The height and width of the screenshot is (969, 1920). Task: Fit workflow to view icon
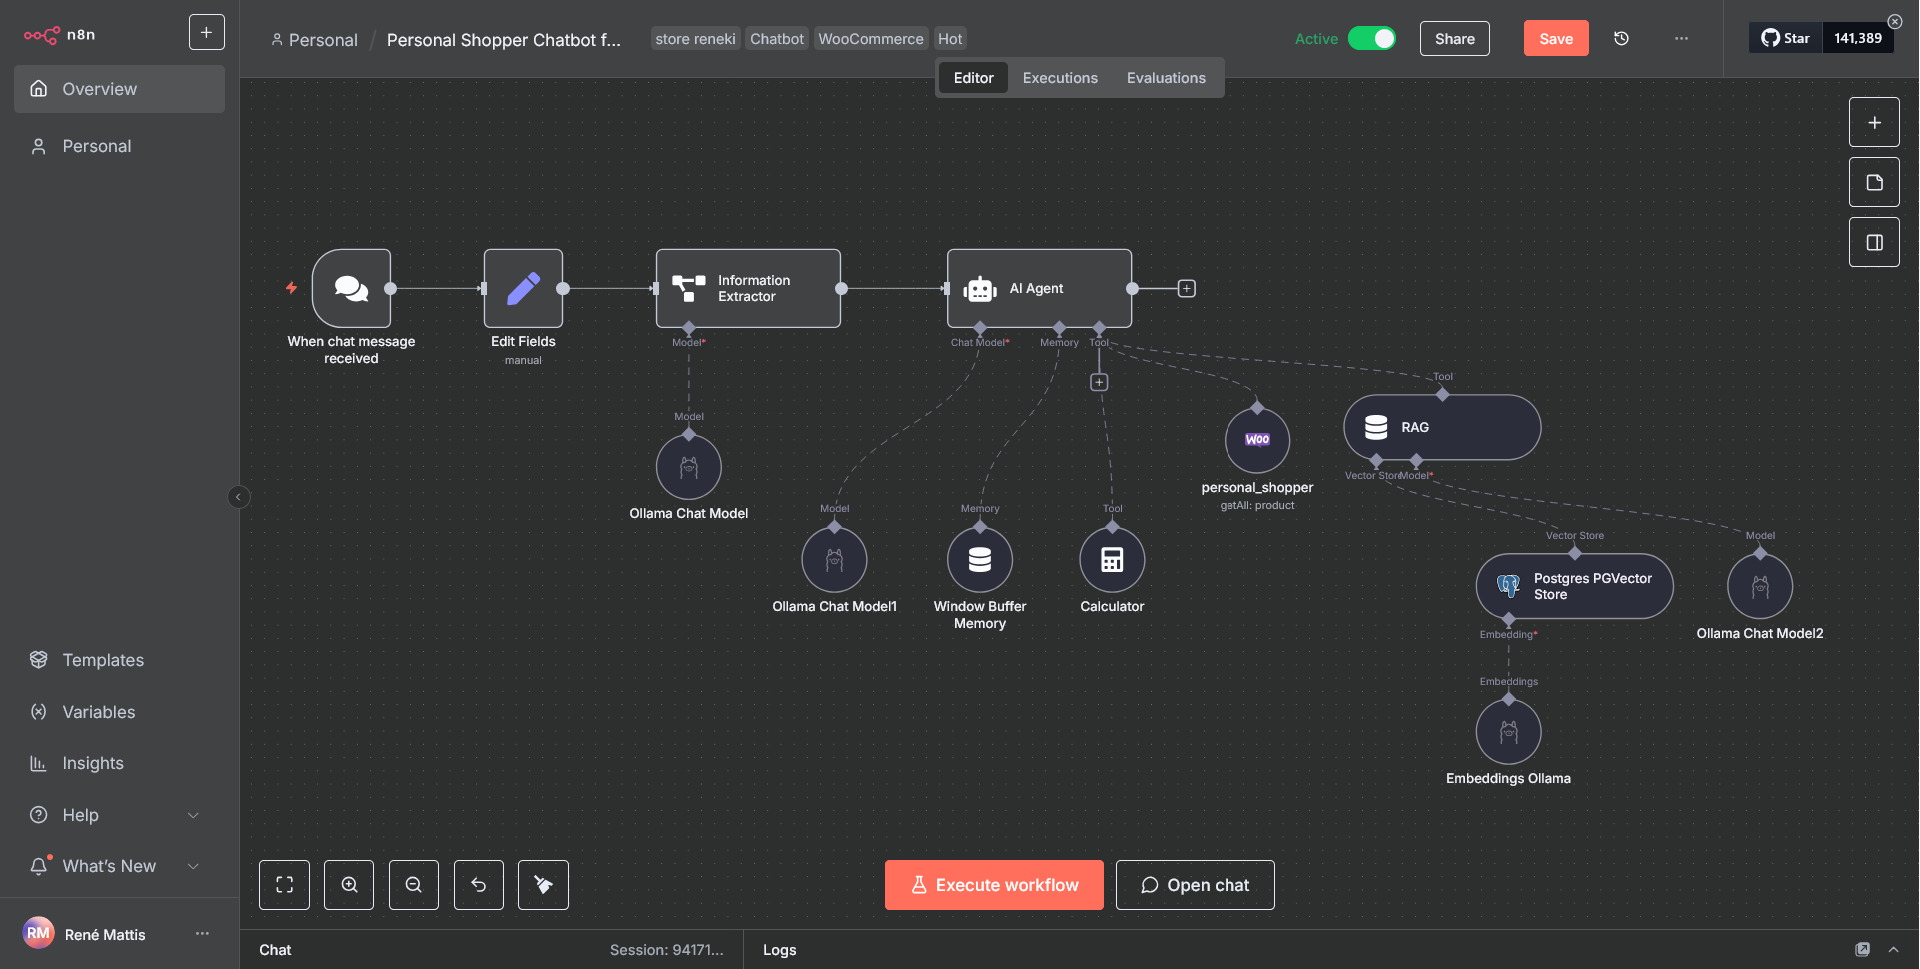[284, 885]
